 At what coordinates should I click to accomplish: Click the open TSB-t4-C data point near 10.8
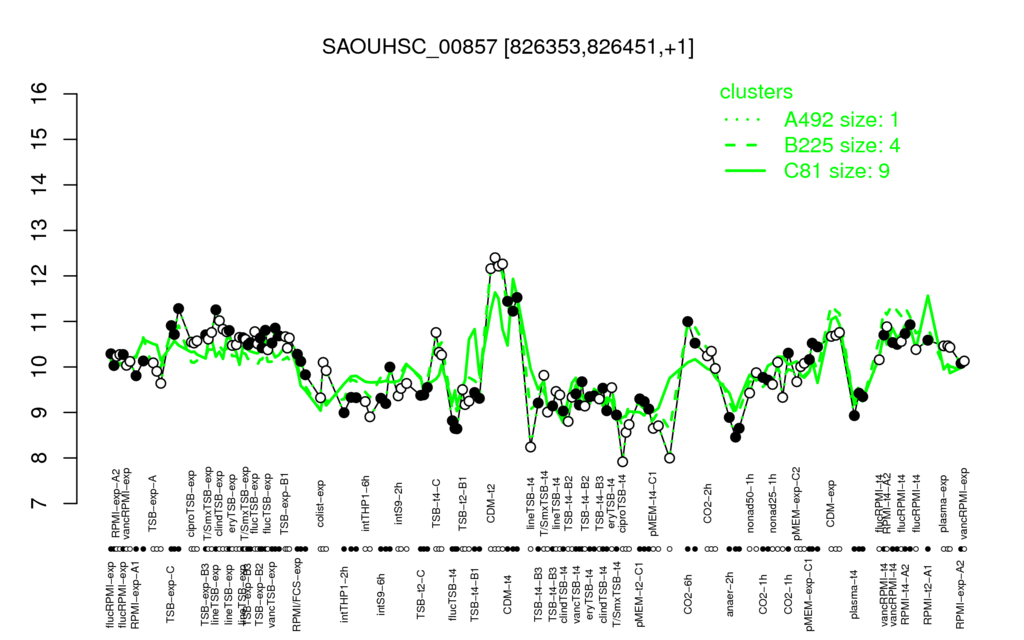pos(436,332)
